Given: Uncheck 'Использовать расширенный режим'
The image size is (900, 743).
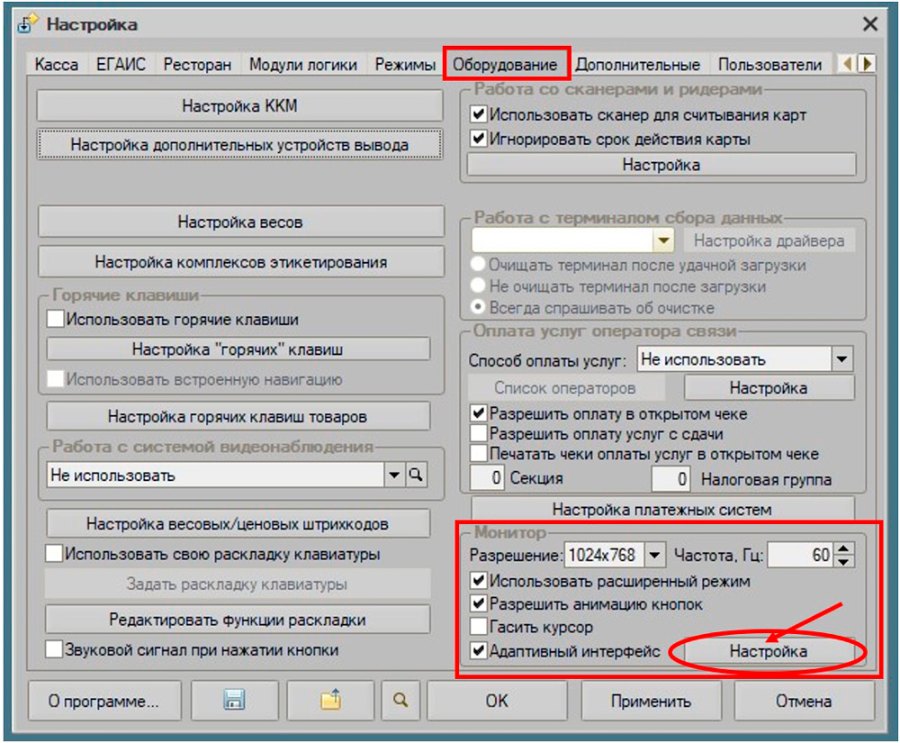Looking at the screenshot, I should click(479, 581).
